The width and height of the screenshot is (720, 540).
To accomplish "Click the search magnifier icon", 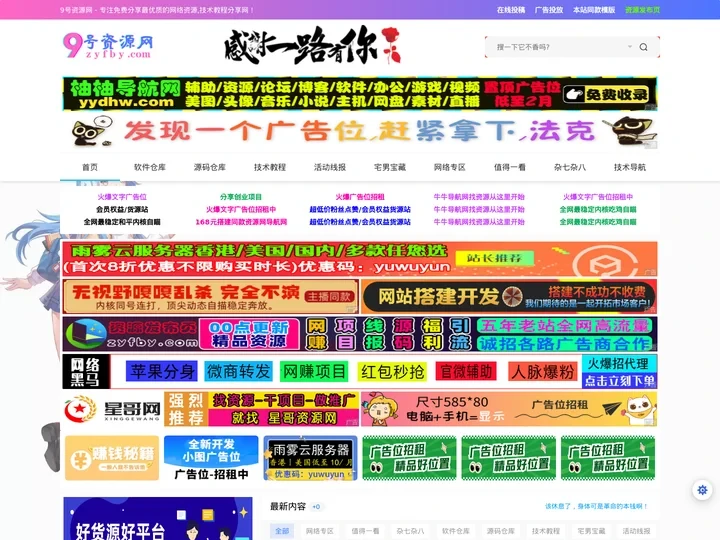I will tap(643, 47).
